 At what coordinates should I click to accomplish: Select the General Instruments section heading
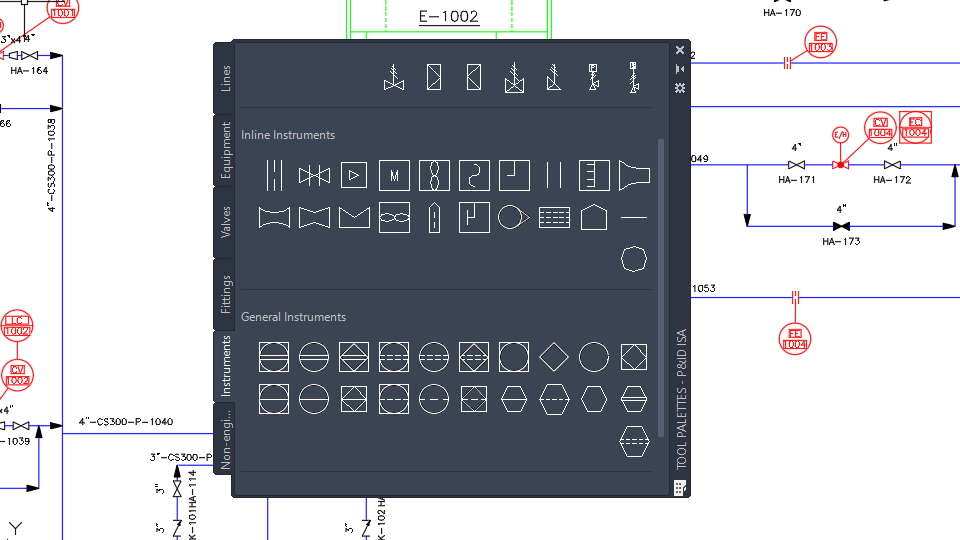293,317
